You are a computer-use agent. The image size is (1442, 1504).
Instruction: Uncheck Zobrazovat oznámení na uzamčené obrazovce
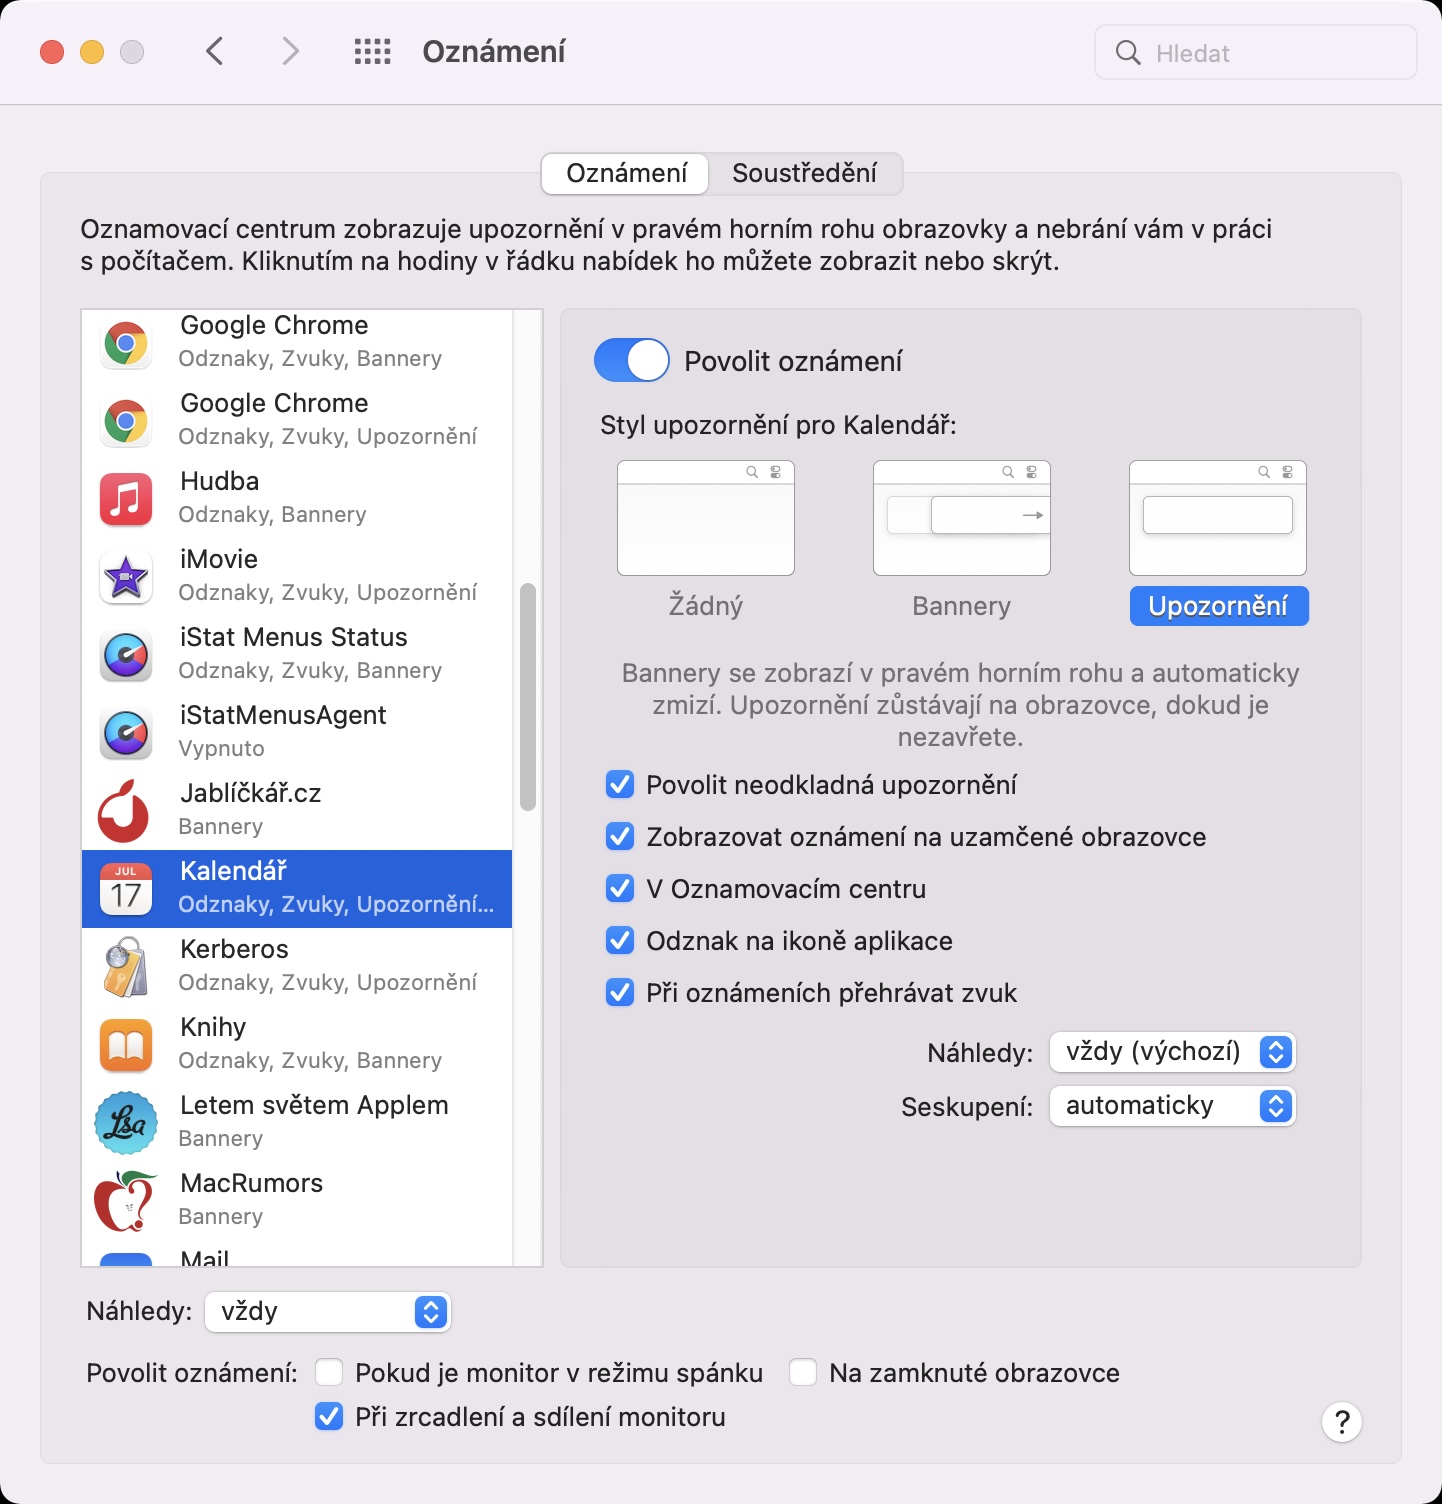tap(620, 836)
